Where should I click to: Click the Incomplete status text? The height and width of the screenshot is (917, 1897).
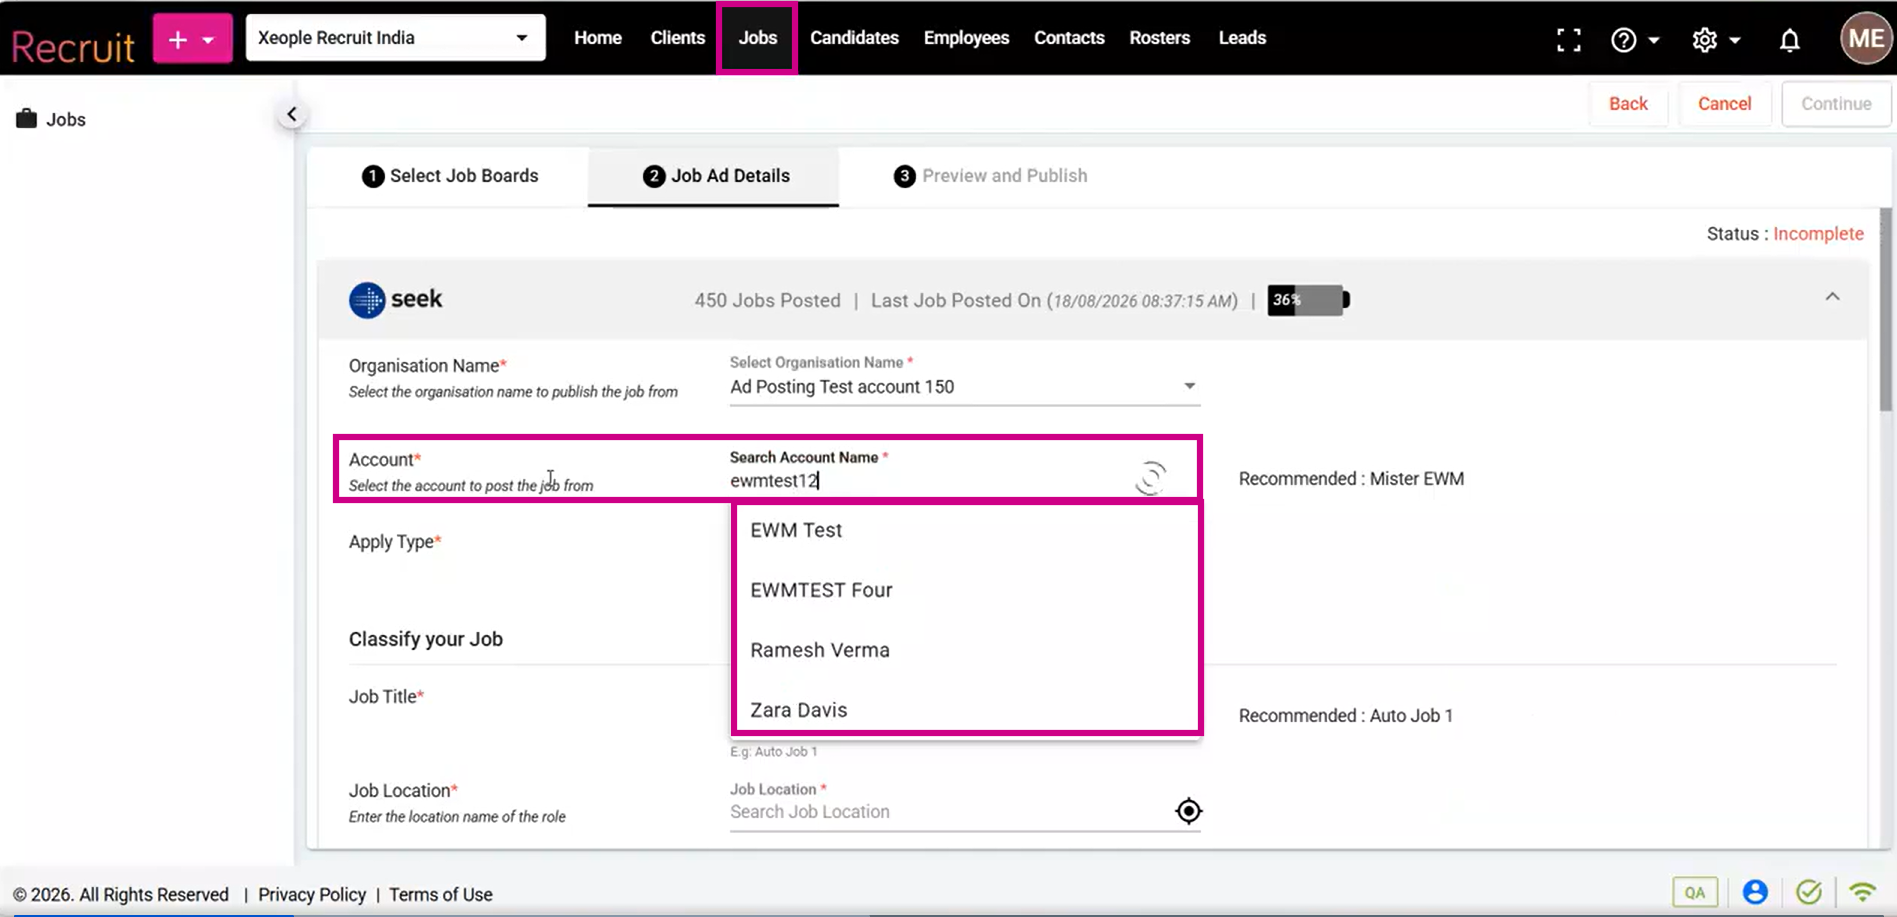pyautogui.click(x=1818, y=234)
